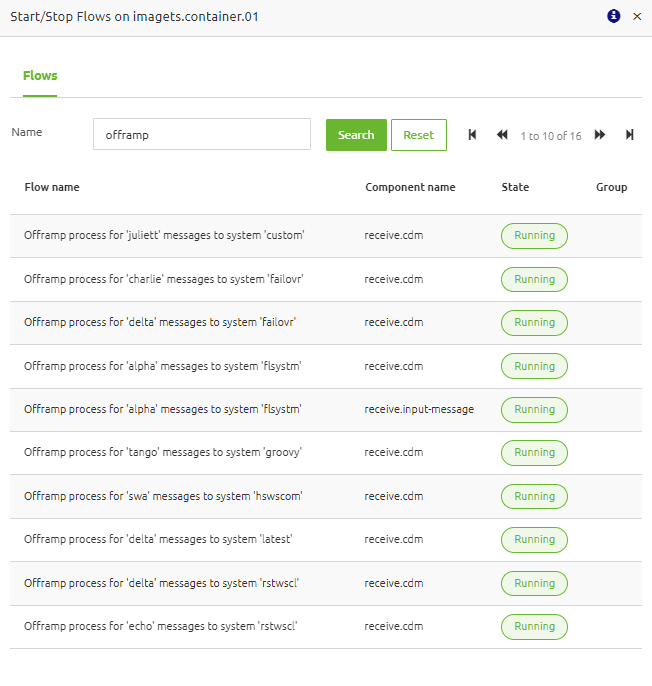Select flow name 'delta' messages to system 'failovr'
The image size is (652, 686).
pos(160,322)
